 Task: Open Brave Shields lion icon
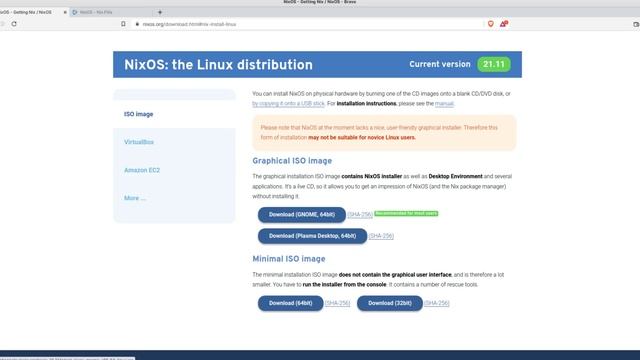491,24
